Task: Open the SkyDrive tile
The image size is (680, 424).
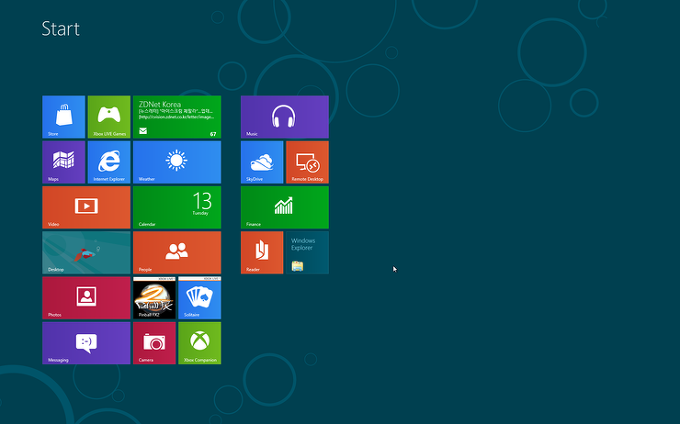Action: (x=262, y=162)
